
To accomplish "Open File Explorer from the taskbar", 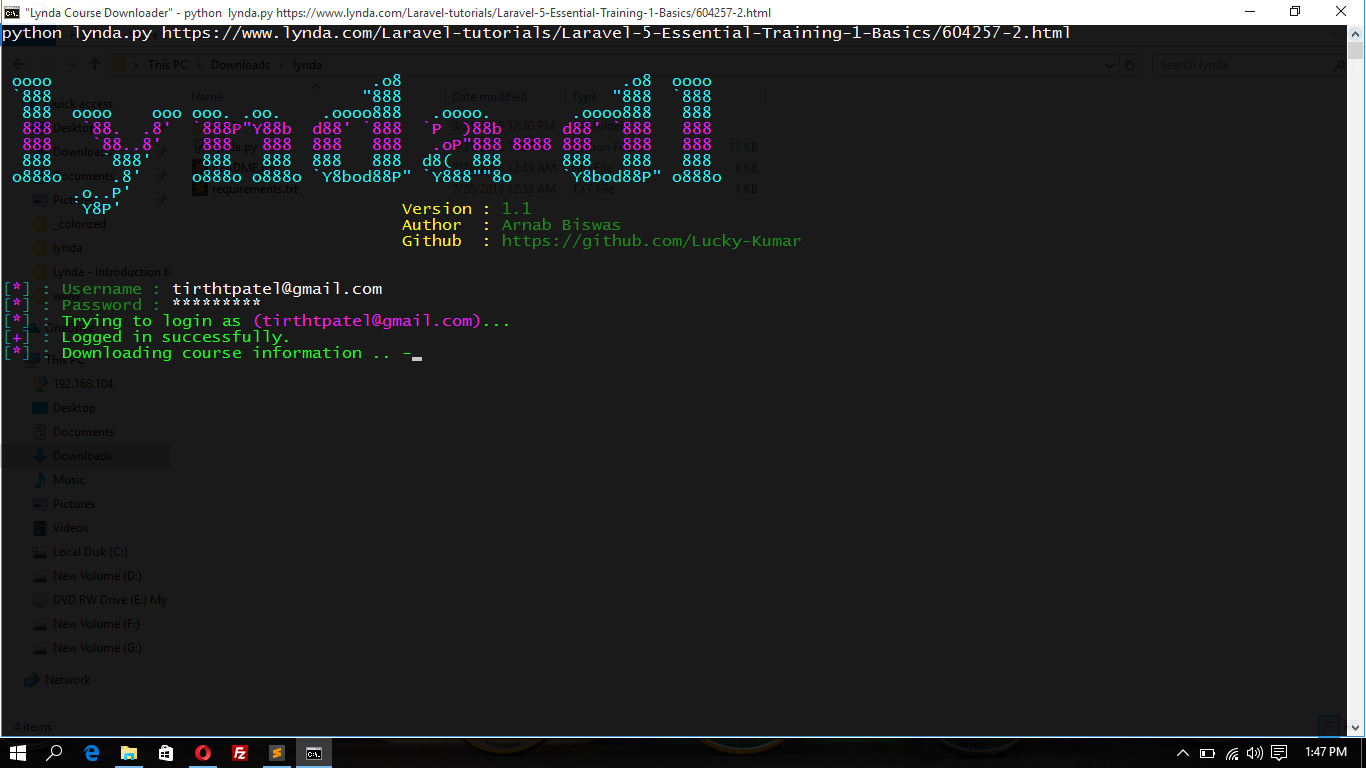I will click(x=128, y=753).
